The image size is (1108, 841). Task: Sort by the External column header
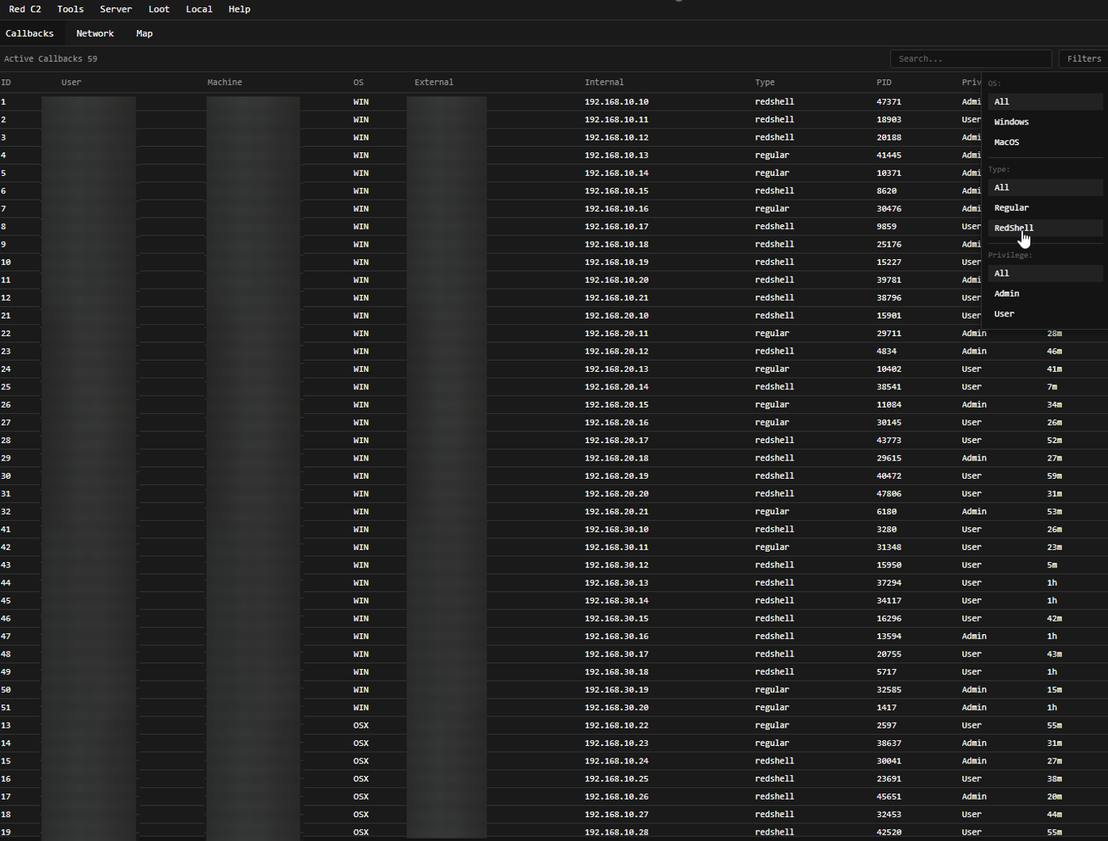[x=434, y=82]
